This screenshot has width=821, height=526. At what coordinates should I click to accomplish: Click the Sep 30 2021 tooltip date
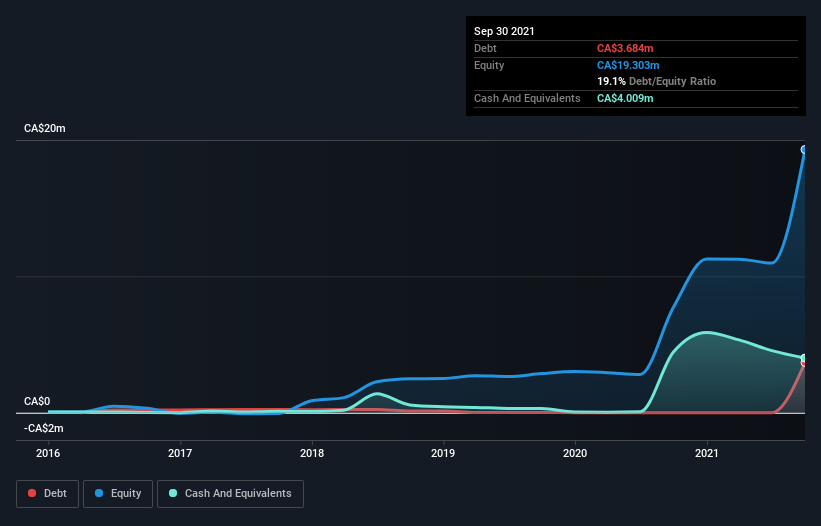pos(504,31)
